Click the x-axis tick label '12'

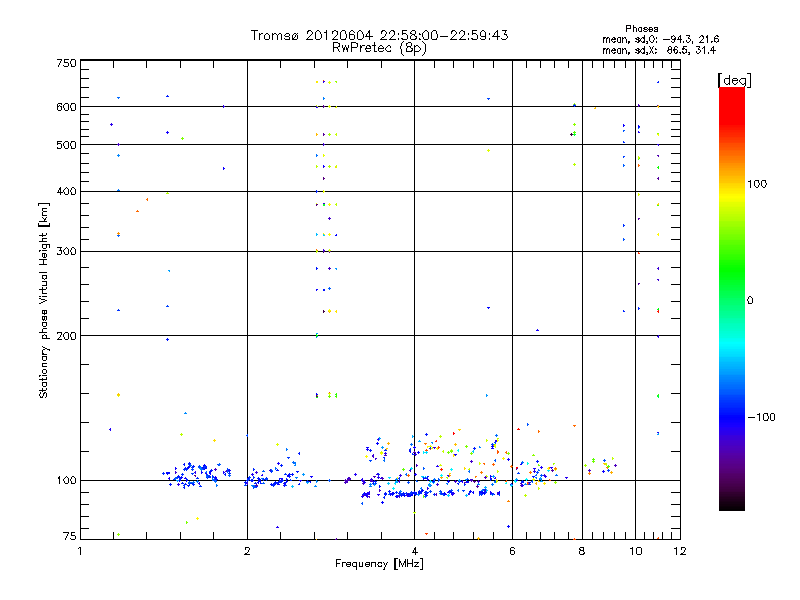click(680, 551)
